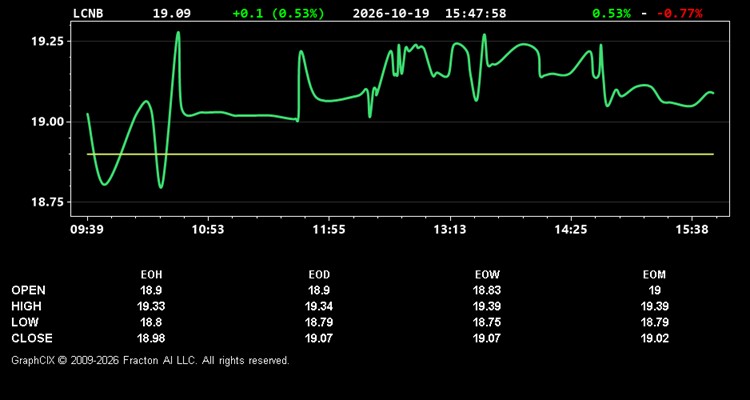Select the 10:53 time axis label
The height and width of the screenshot is (400, 750).
(x=208, y=230)
